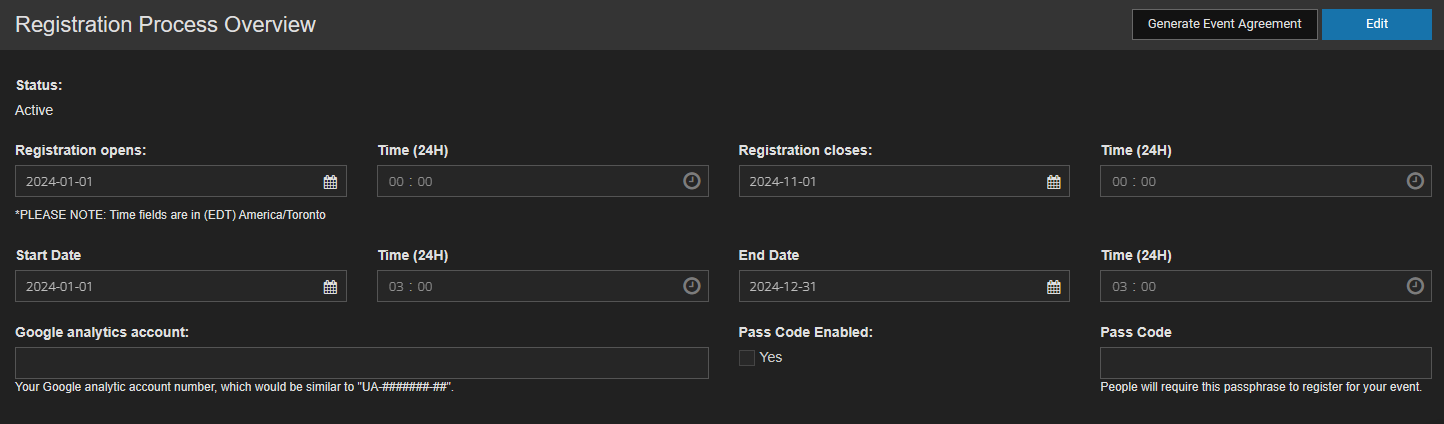1444x424 pixels.
Task: Select the Registration closes date 2024-11-01 field
Action: [904, 181]
